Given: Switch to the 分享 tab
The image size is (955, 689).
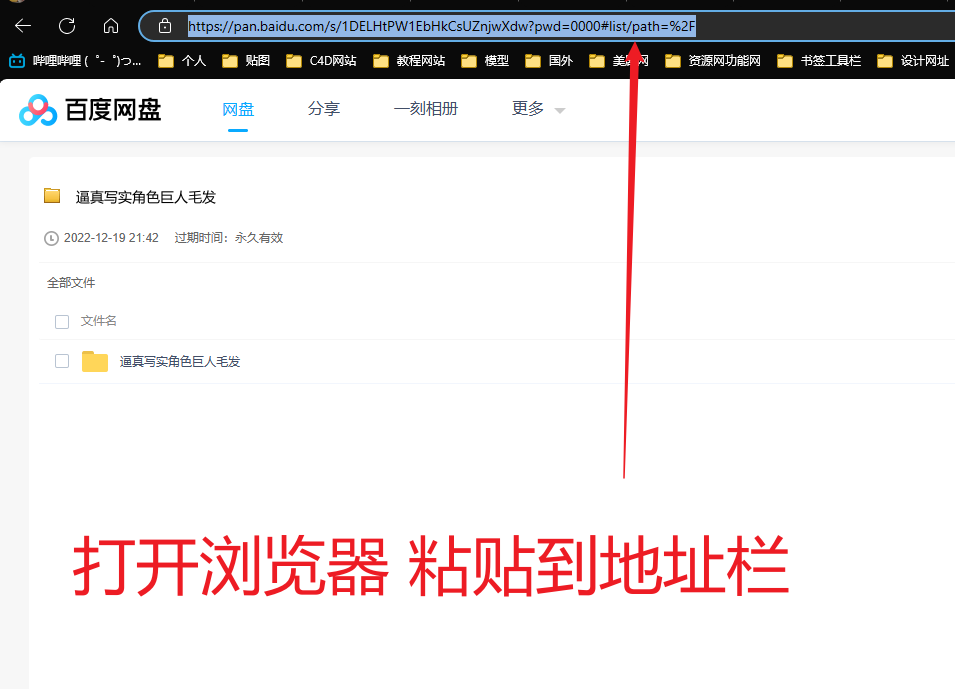Looking at the screenshot, I should (324, 108).
